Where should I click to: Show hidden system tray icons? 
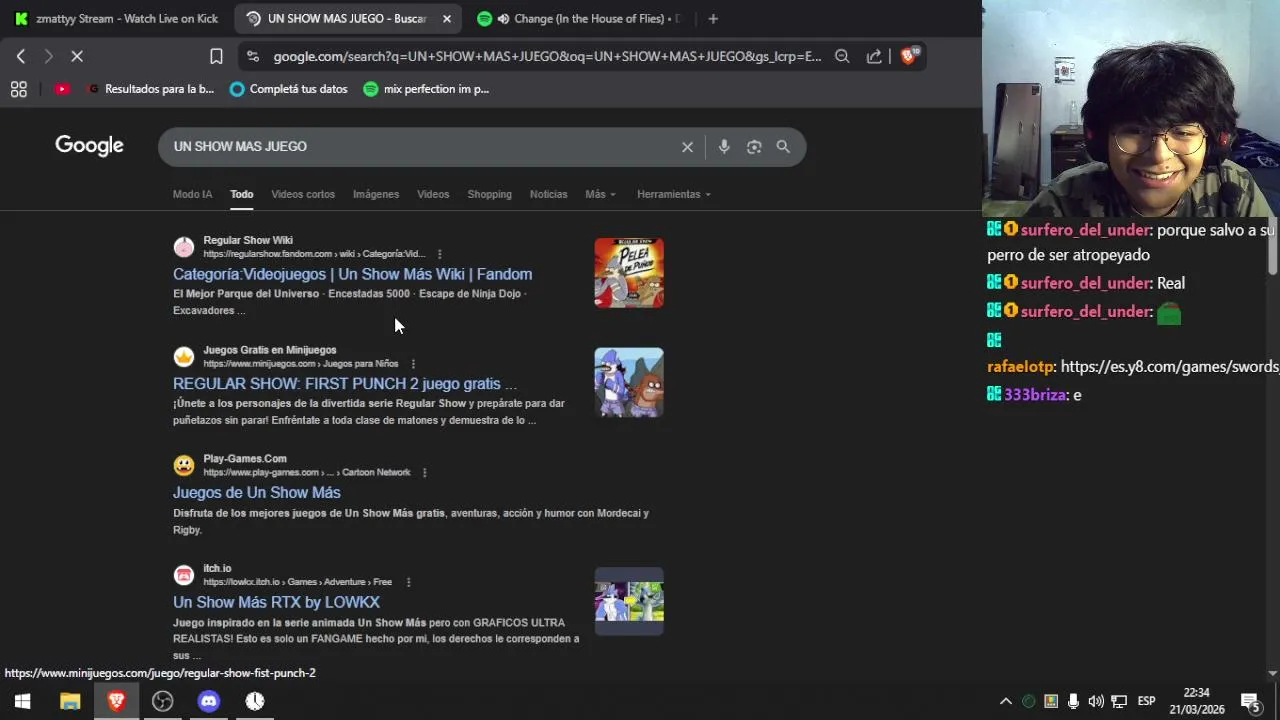coord(1006,701)
